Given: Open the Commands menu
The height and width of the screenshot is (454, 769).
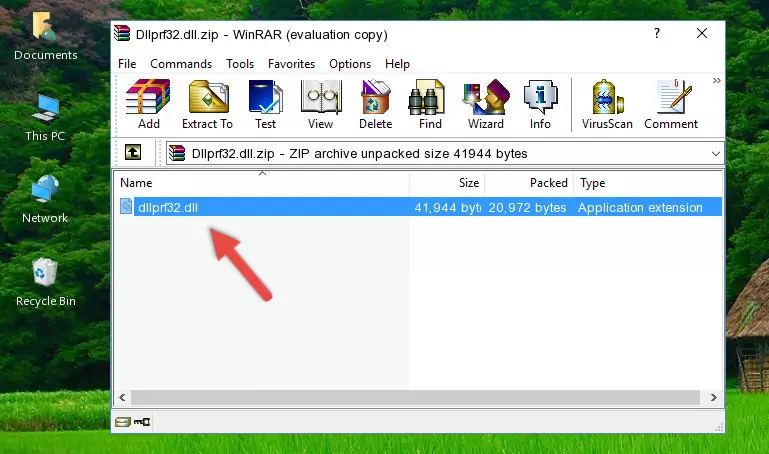Looking at the screenshot, I should tap(181, 64).
